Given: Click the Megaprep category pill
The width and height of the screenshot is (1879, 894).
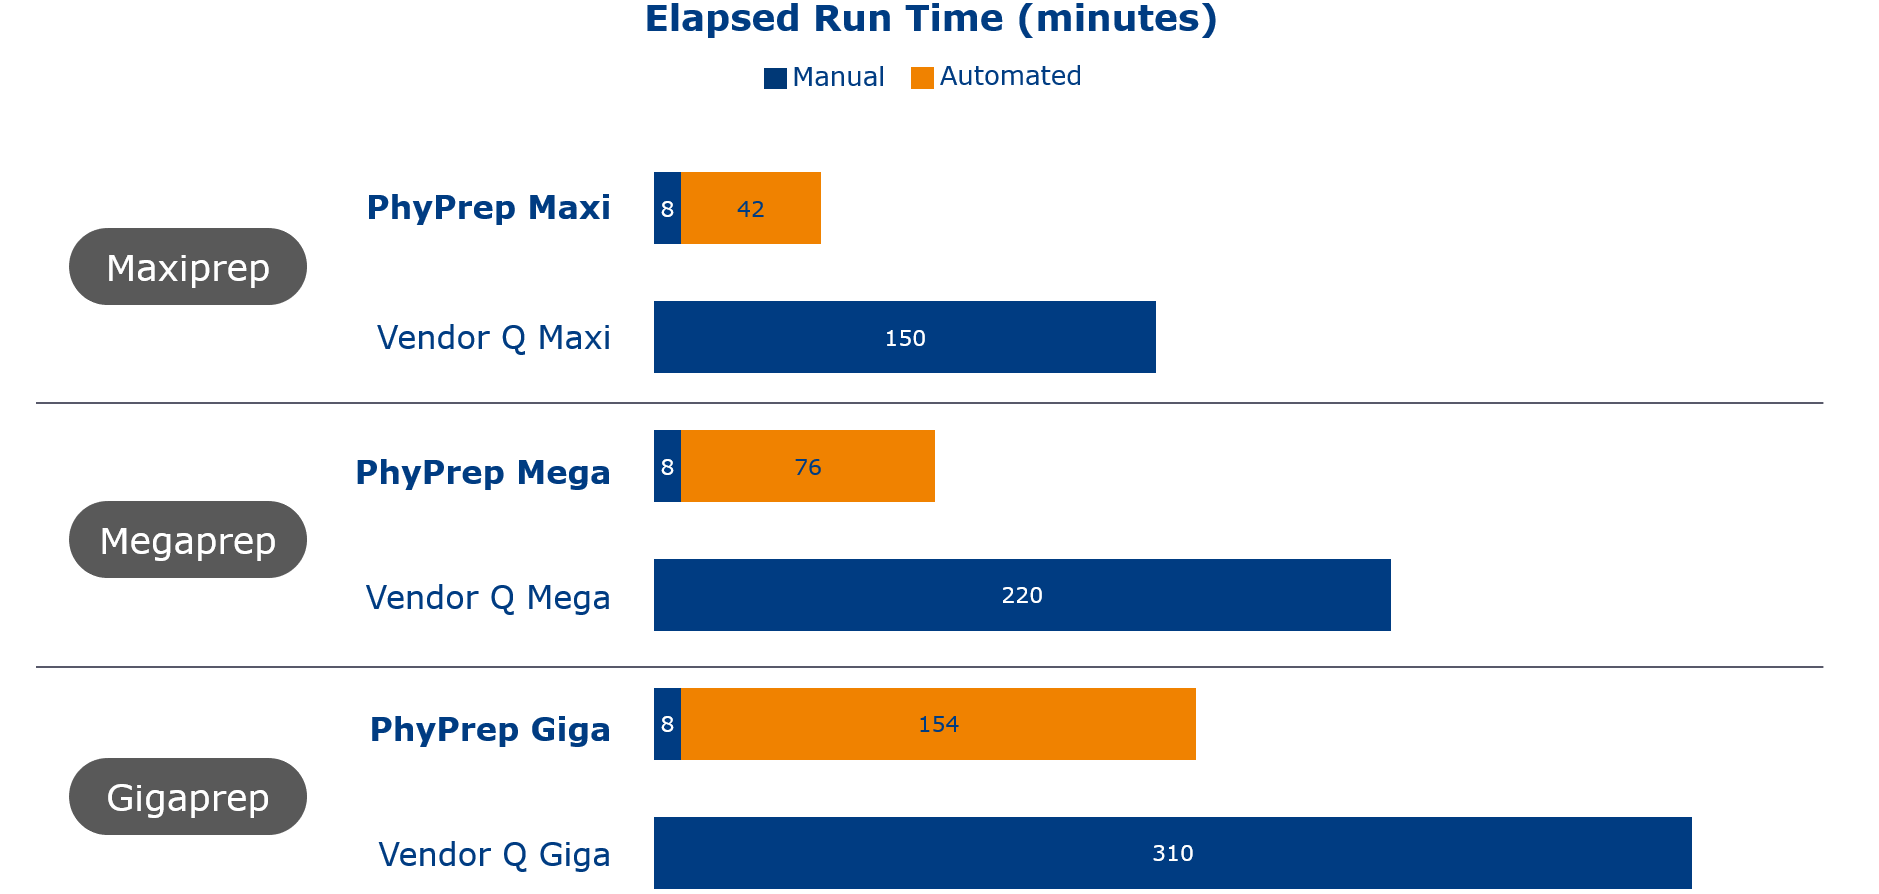Looking at the screenshot, I should click(188, 540).
